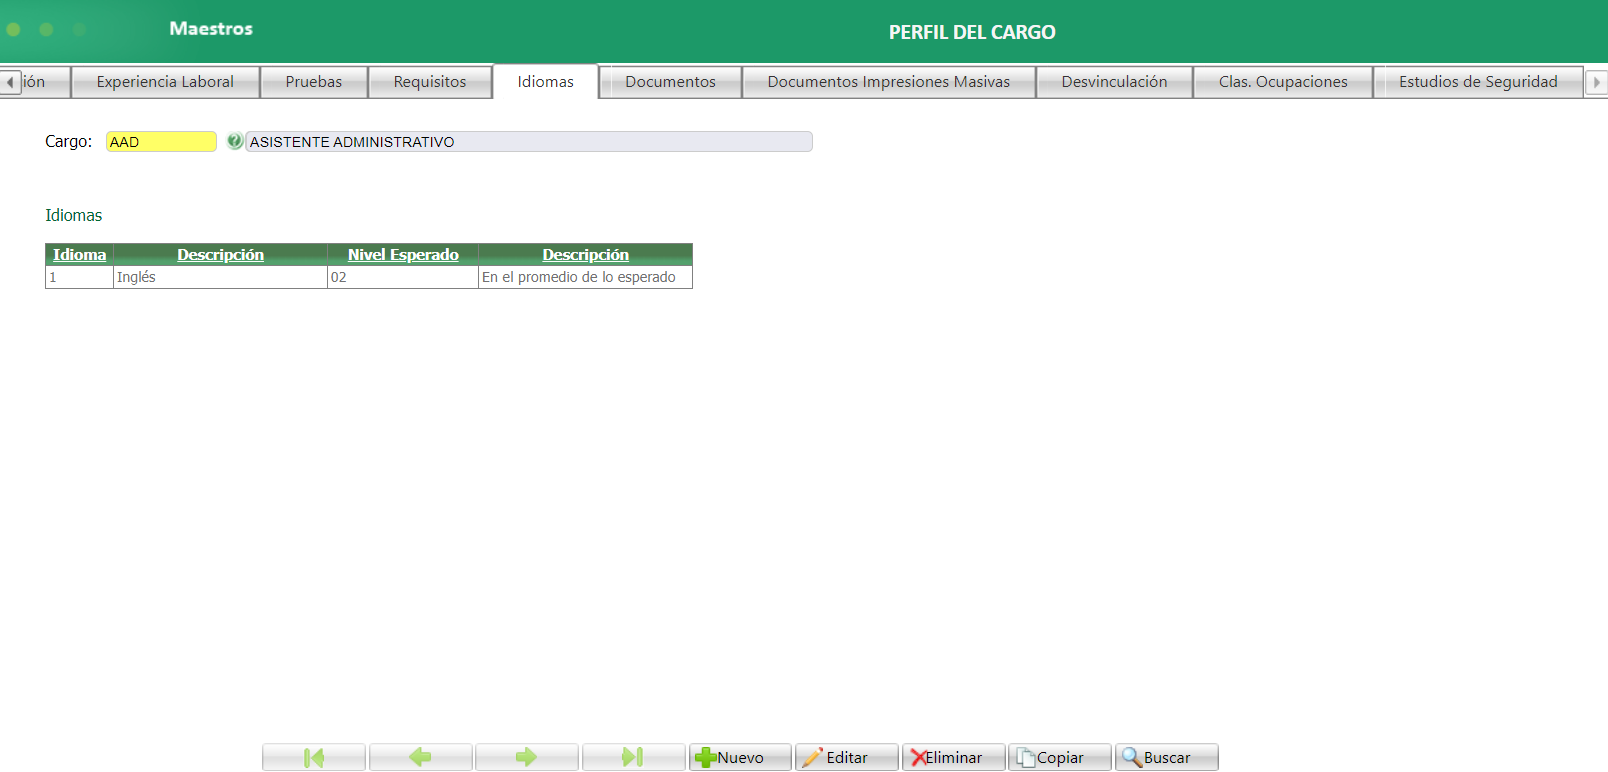Select the Inglés cell in the table

(x=220, y=277)
